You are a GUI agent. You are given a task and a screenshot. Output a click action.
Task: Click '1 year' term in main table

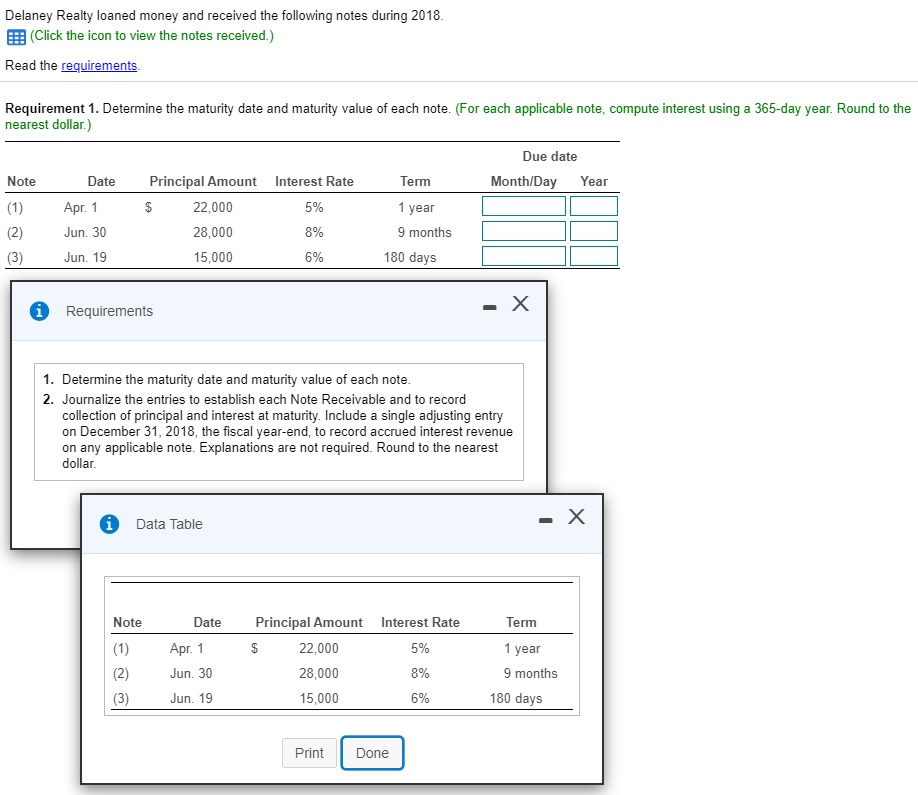[416, 208]
